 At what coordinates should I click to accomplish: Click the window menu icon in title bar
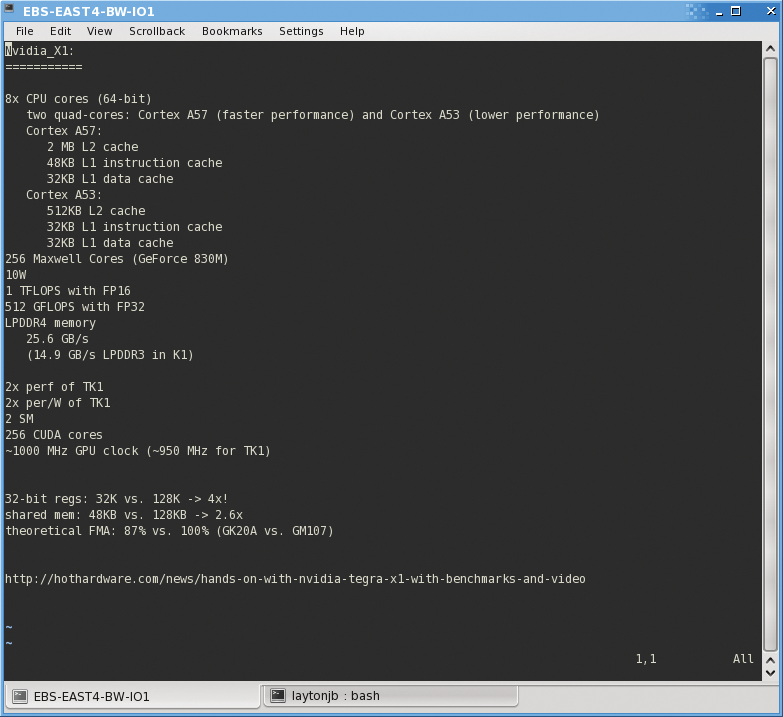[9, 8]
